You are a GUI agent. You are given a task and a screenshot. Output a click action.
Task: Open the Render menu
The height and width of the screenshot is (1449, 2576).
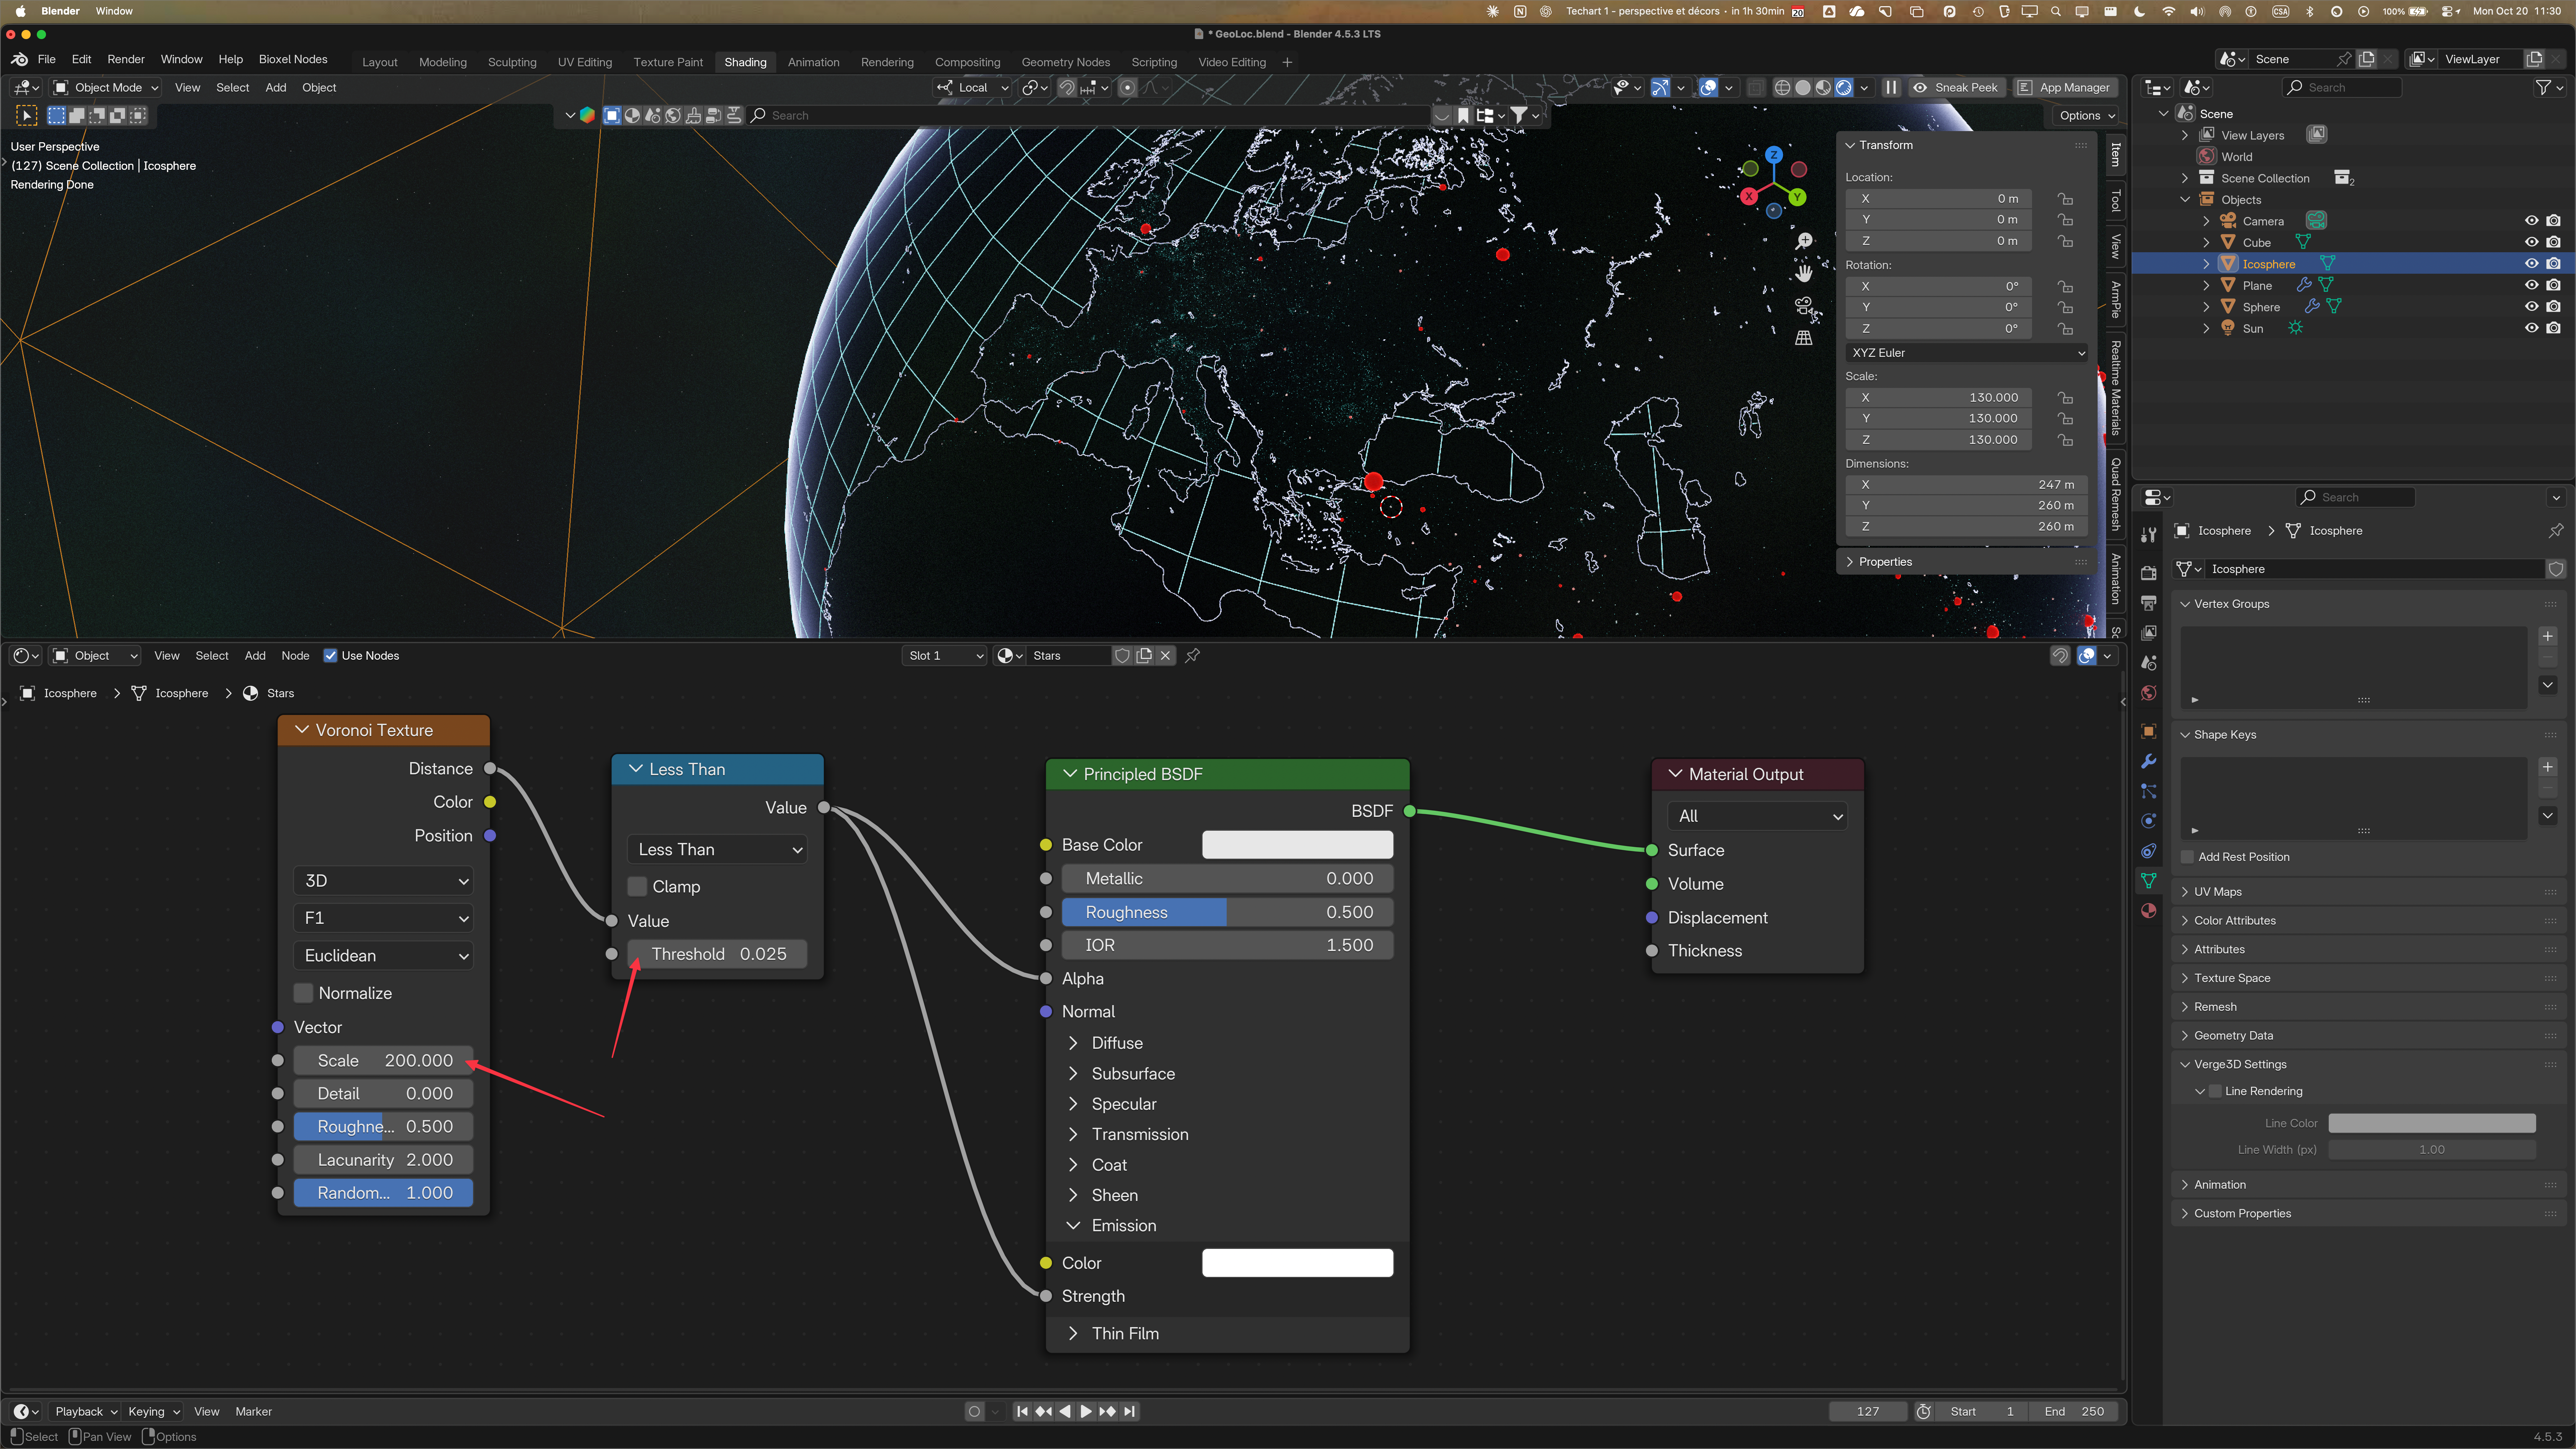coord(126,59)
